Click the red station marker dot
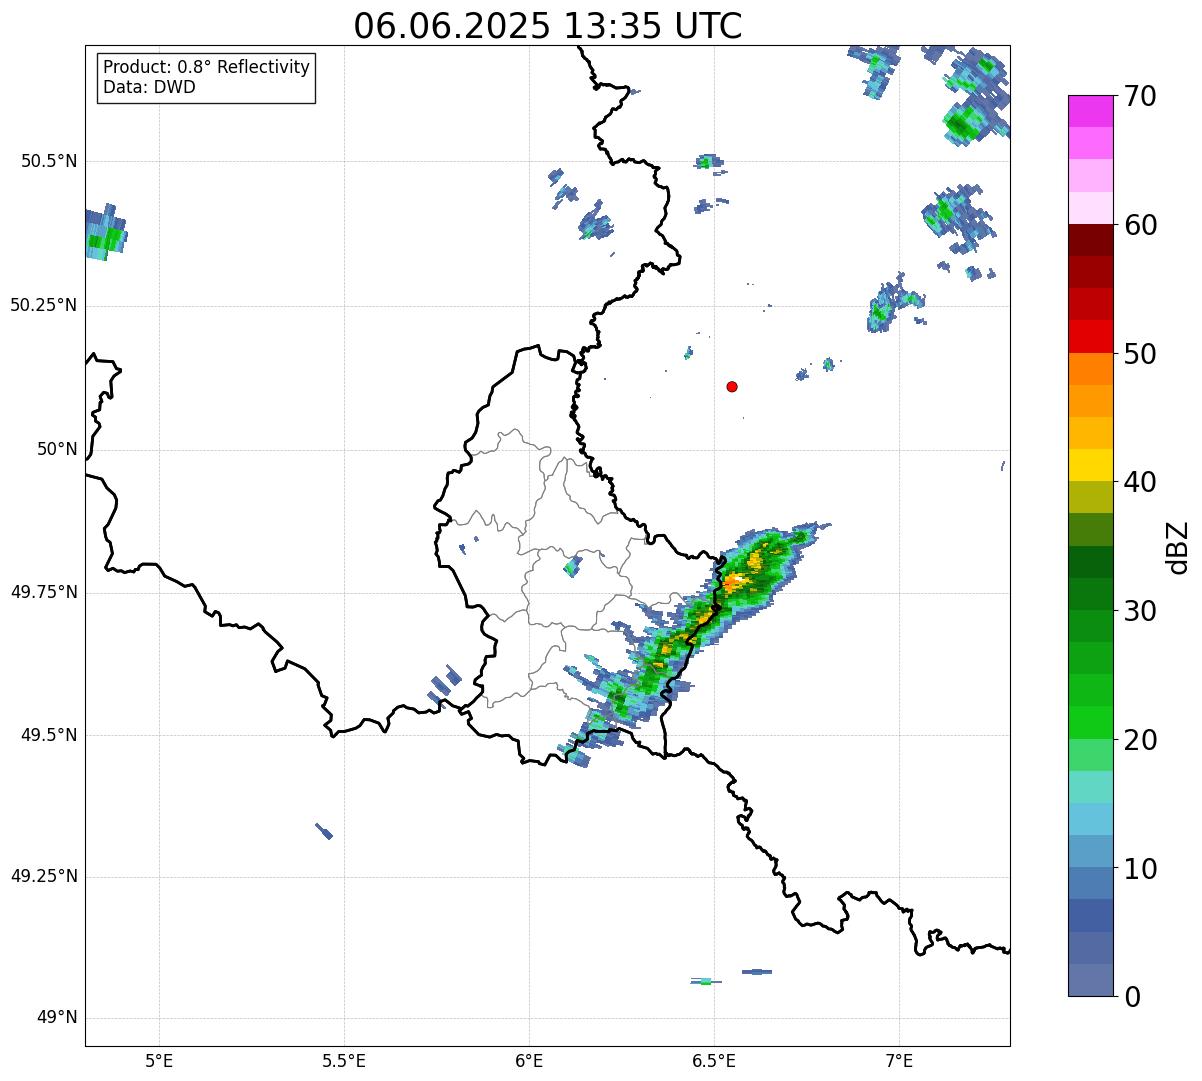Image resolution: width=1202 pixels, height=1081 pixels. [x=732, y=386]
